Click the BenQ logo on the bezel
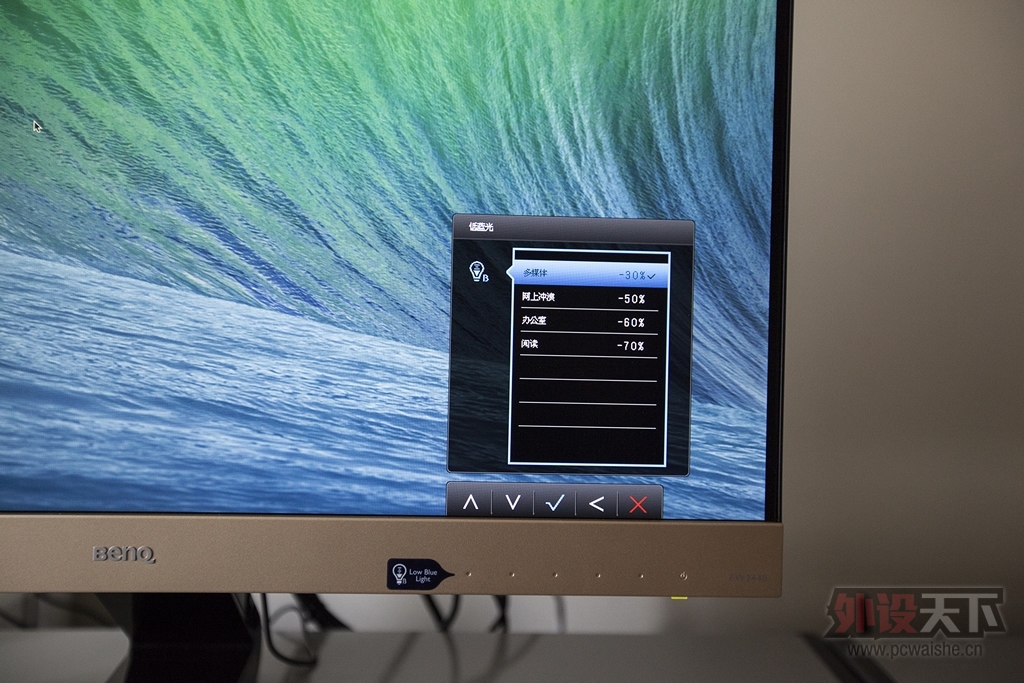This screenshot has height=683, width=1024. click(124, 554)
